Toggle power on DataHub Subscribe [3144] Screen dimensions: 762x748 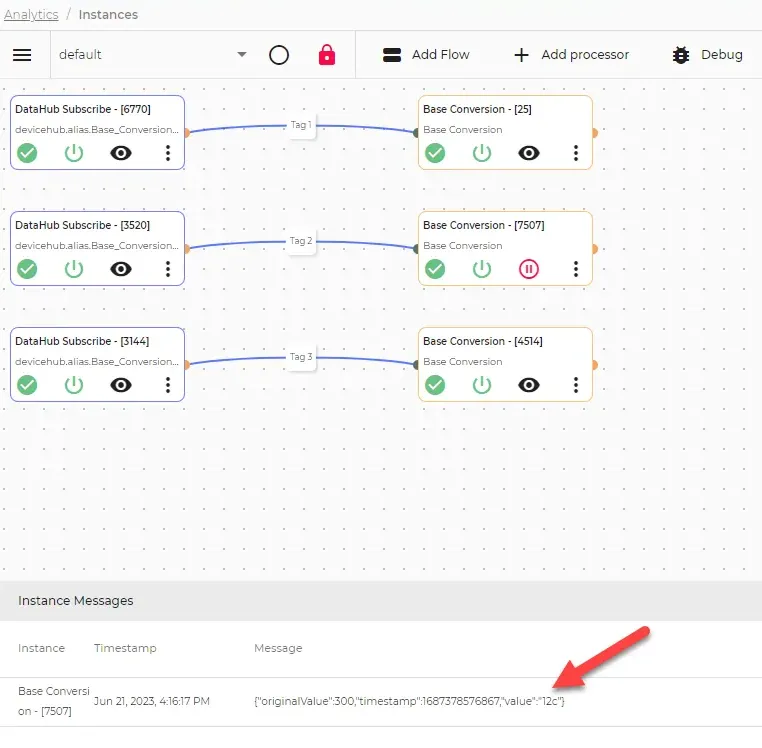[74, 385]
